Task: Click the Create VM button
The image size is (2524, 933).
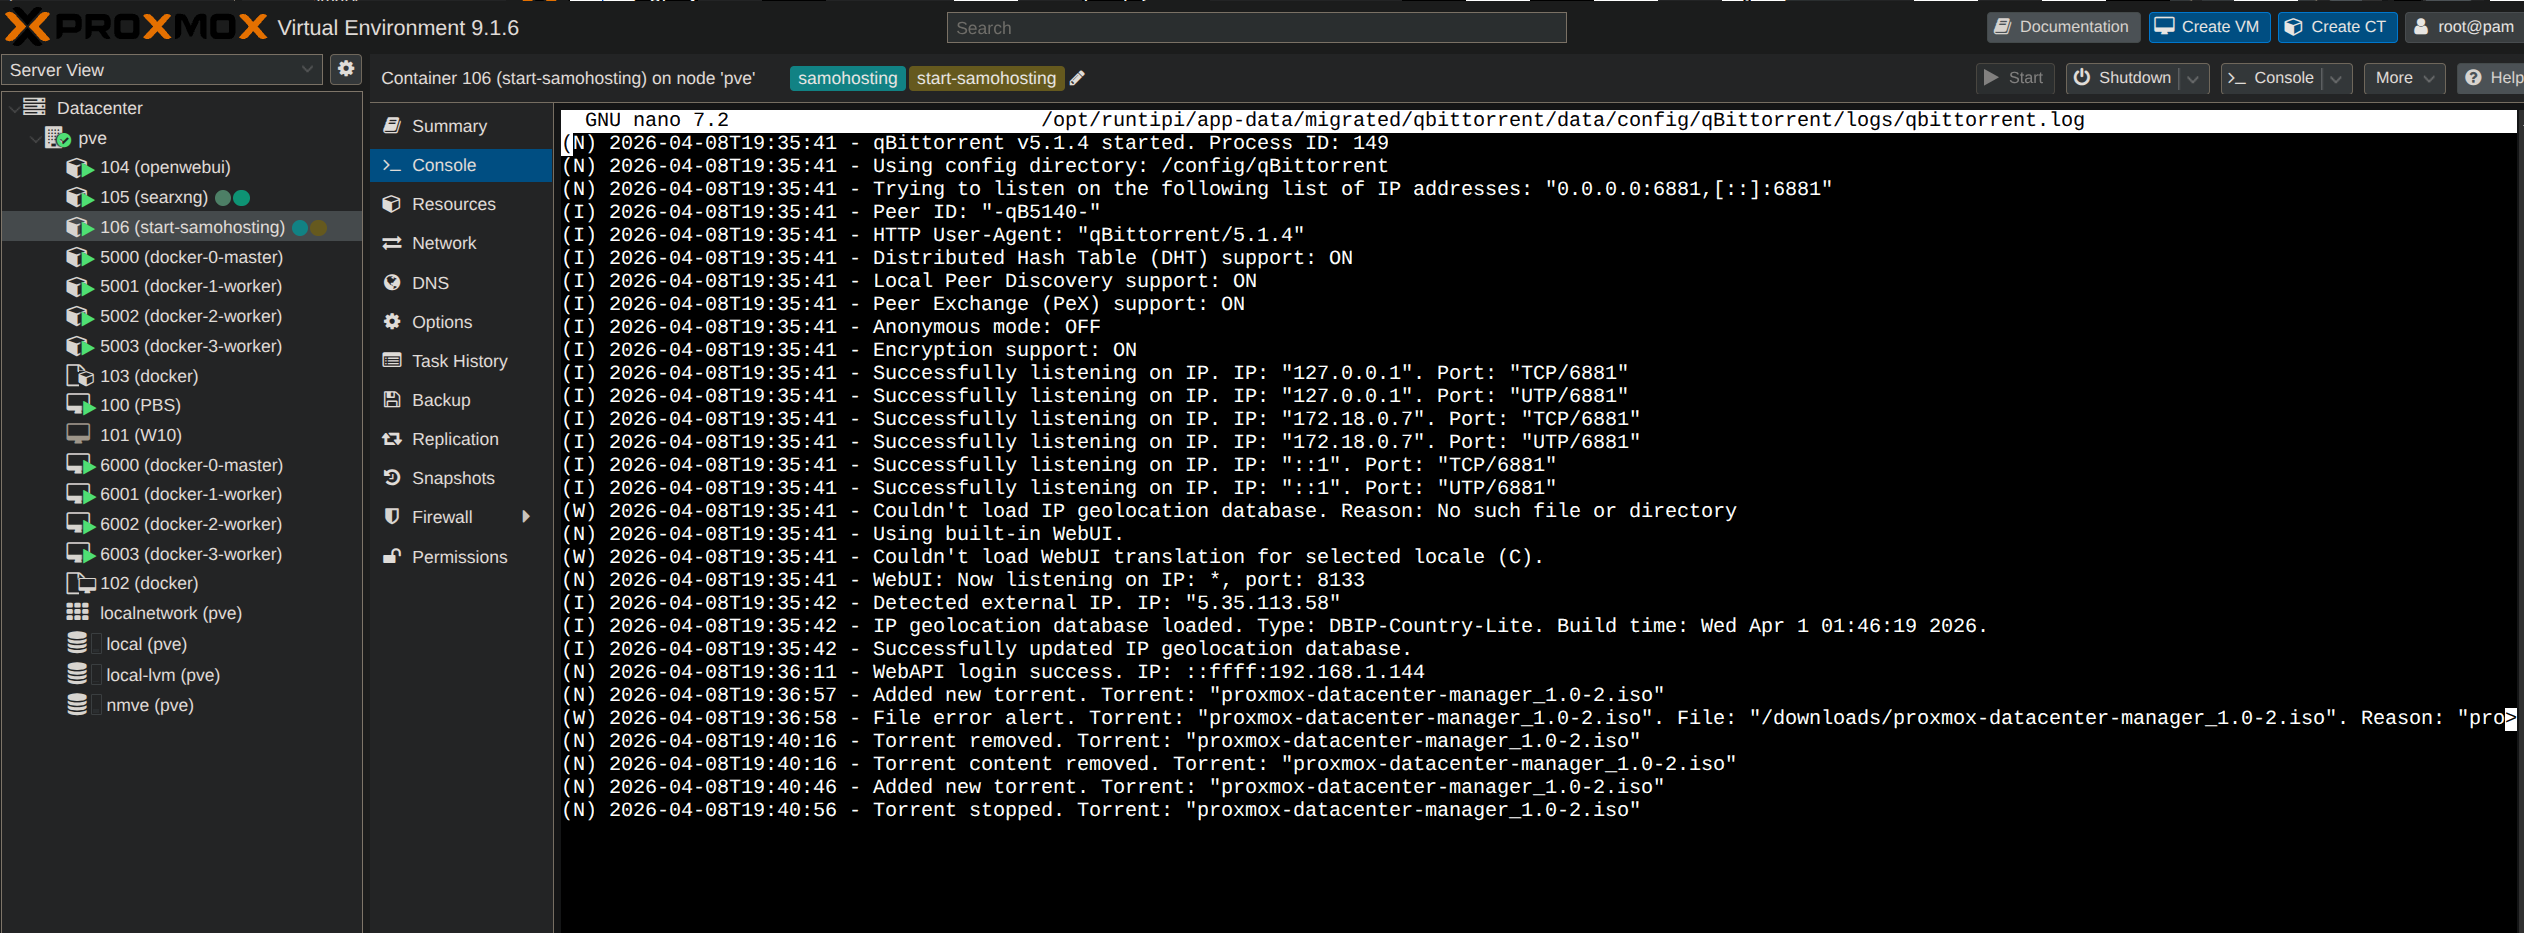Action: pos(2208,27)
